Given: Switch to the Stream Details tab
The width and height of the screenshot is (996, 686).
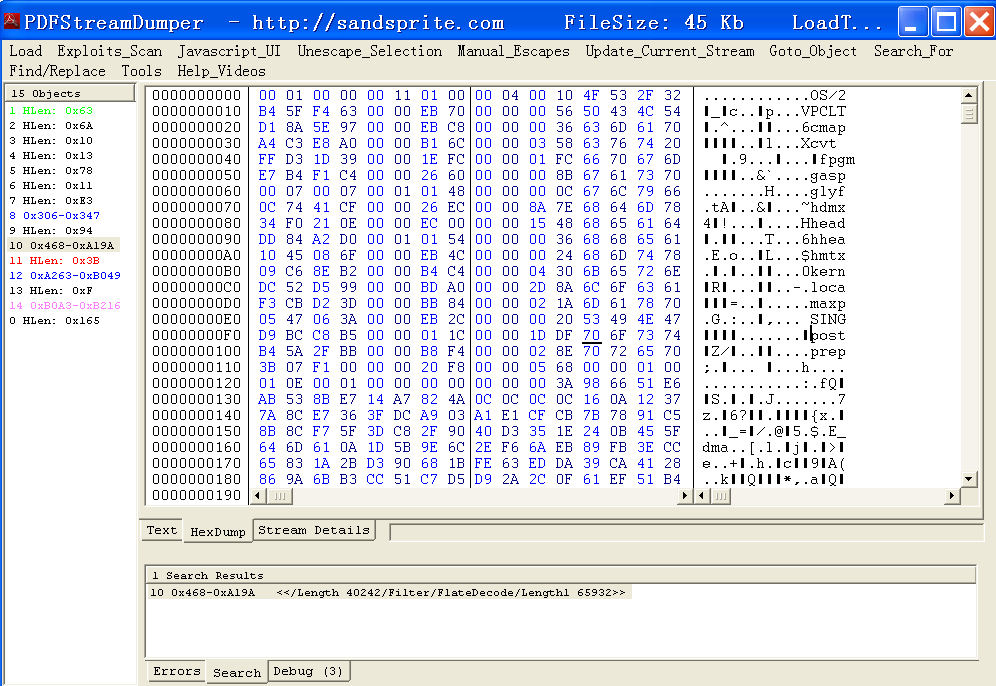Looking at the screenshot, I should [x=314, y=530].
